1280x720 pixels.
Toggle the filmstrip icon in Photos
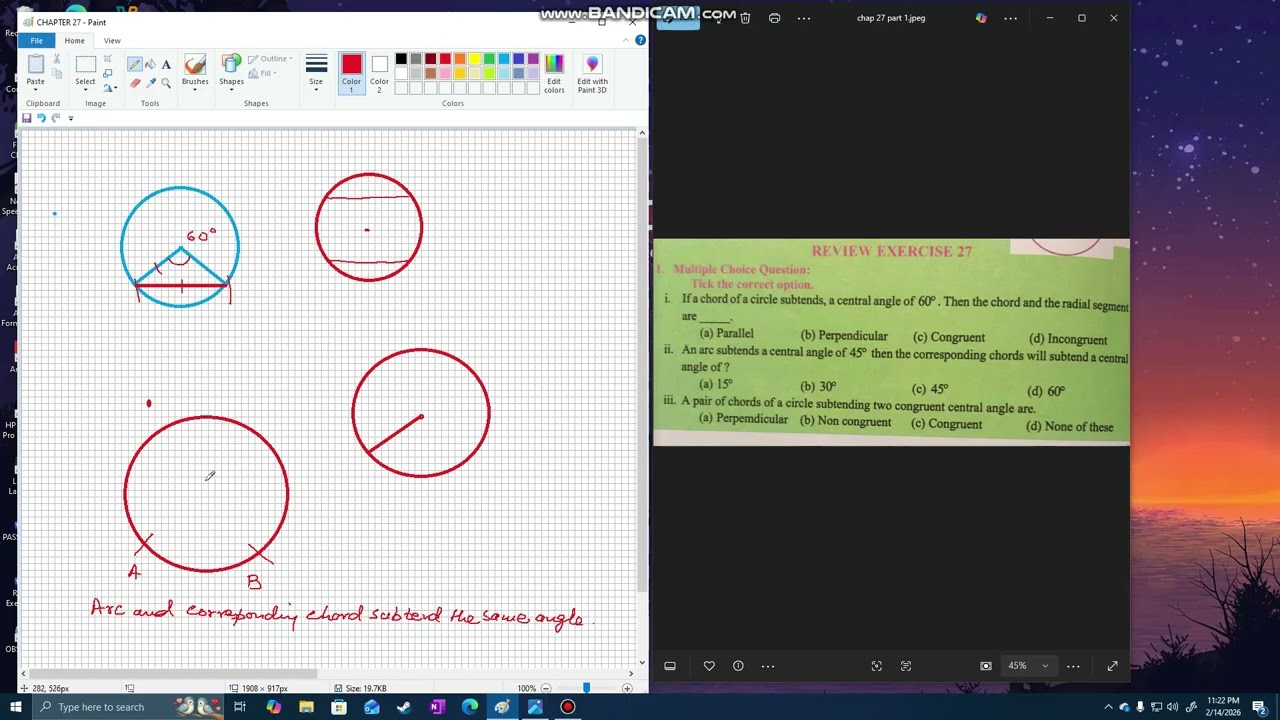tap(670, 666)
